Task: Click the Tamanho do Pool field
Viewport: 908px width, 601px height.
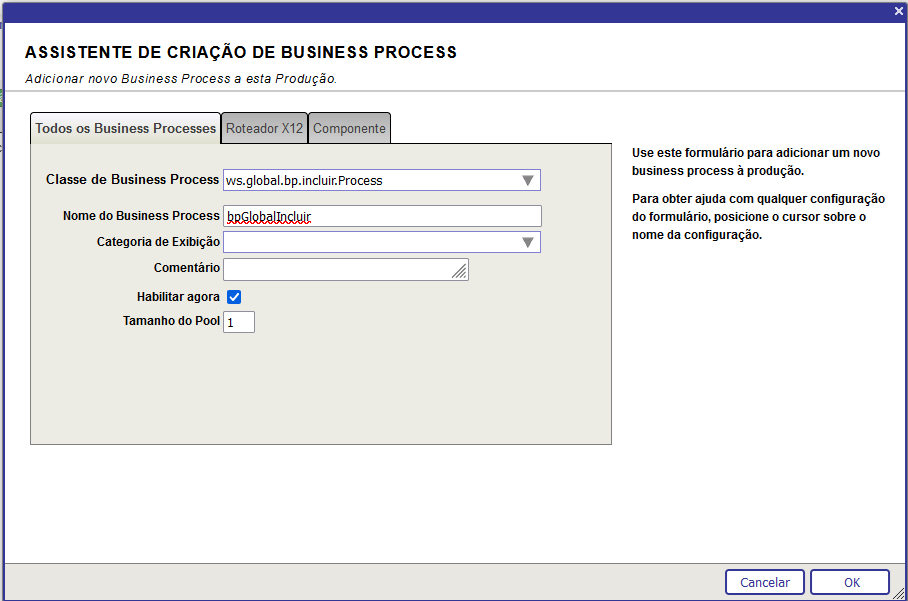Action: [239, 322]
